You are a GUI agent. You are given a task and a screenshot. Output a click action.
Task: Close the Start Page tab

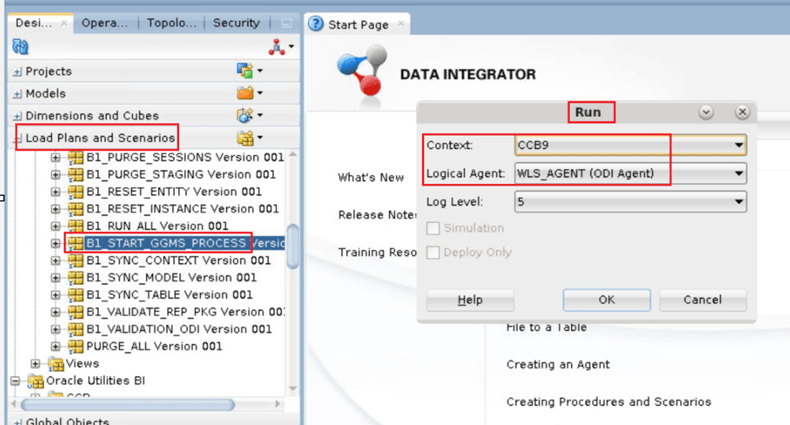point(401,23)
